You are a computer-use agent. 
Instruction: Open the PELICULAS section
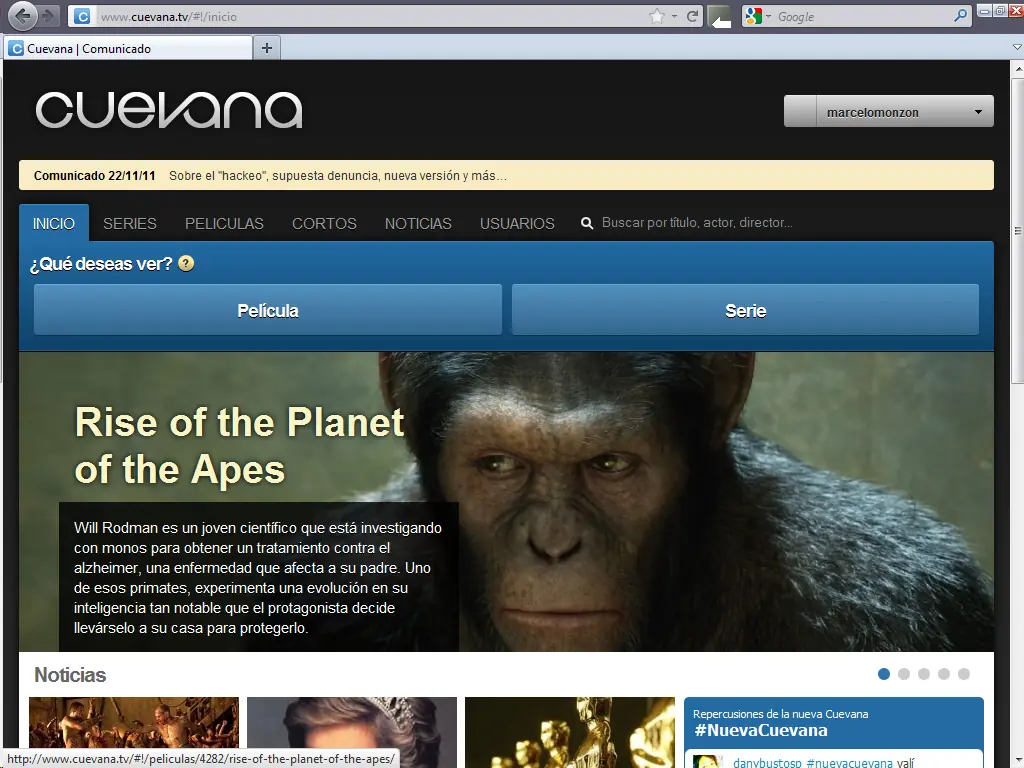coord(224,223)
